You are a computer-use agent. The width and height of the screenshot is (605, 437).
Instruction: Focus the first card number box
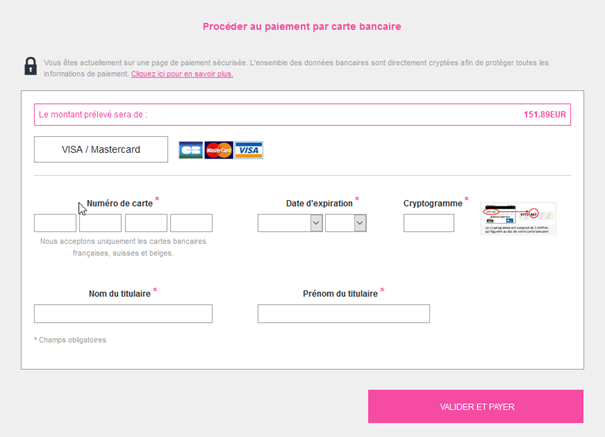click(x=55, y=223)
